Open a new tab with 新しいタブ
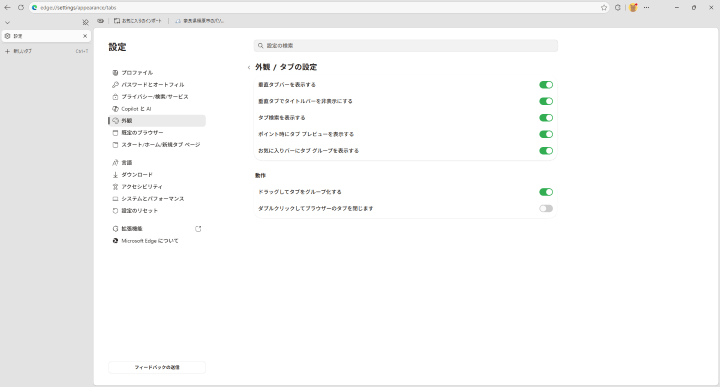 click(x=46, y=51)
